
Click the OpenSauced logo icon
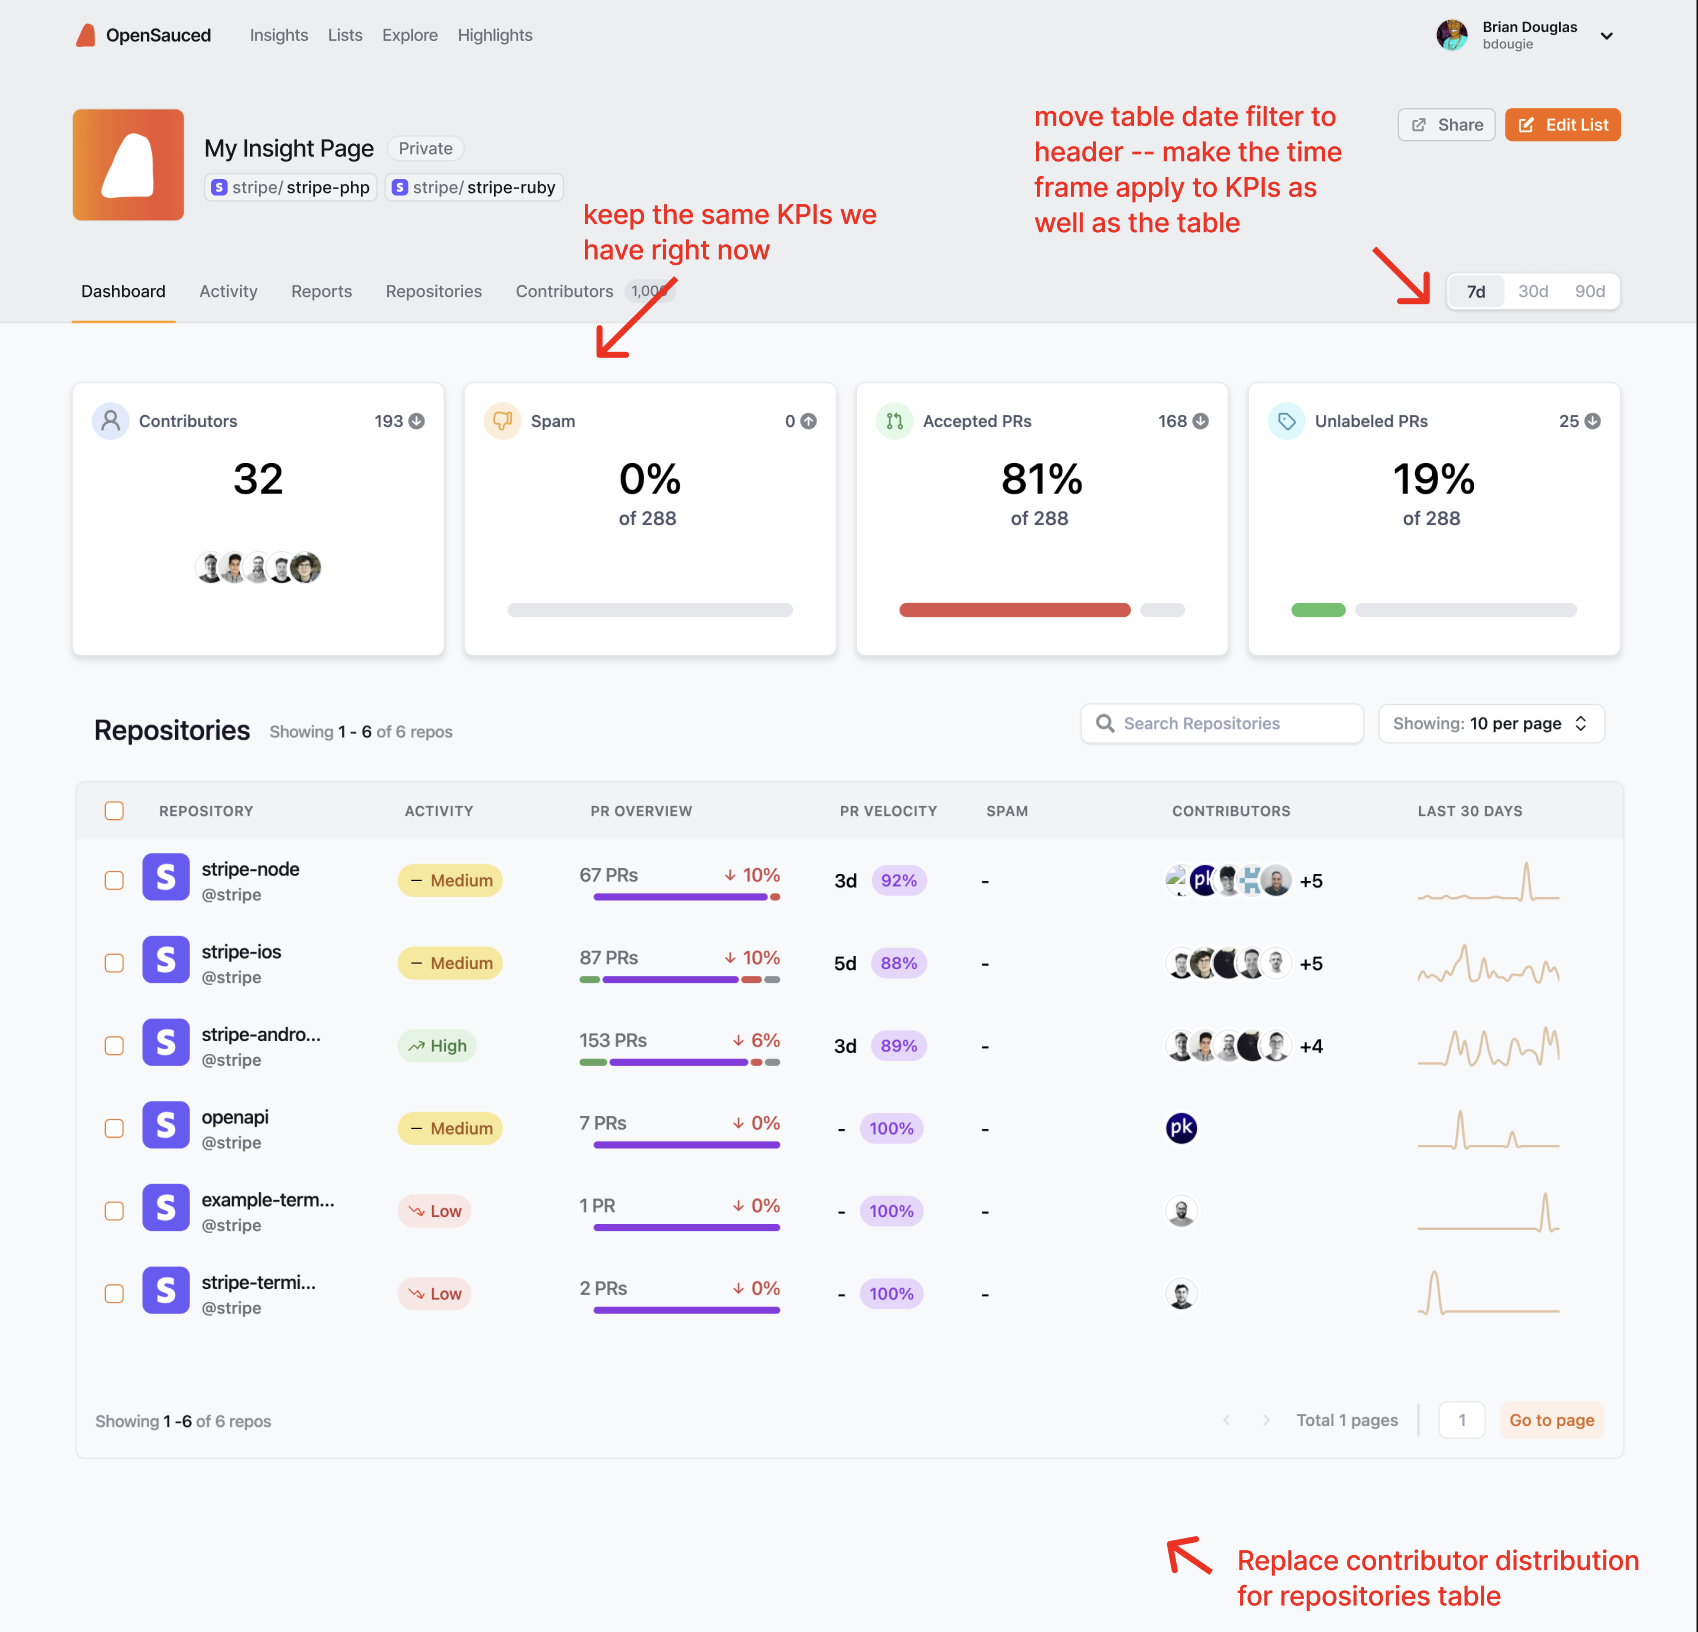[x=87, y=35]
